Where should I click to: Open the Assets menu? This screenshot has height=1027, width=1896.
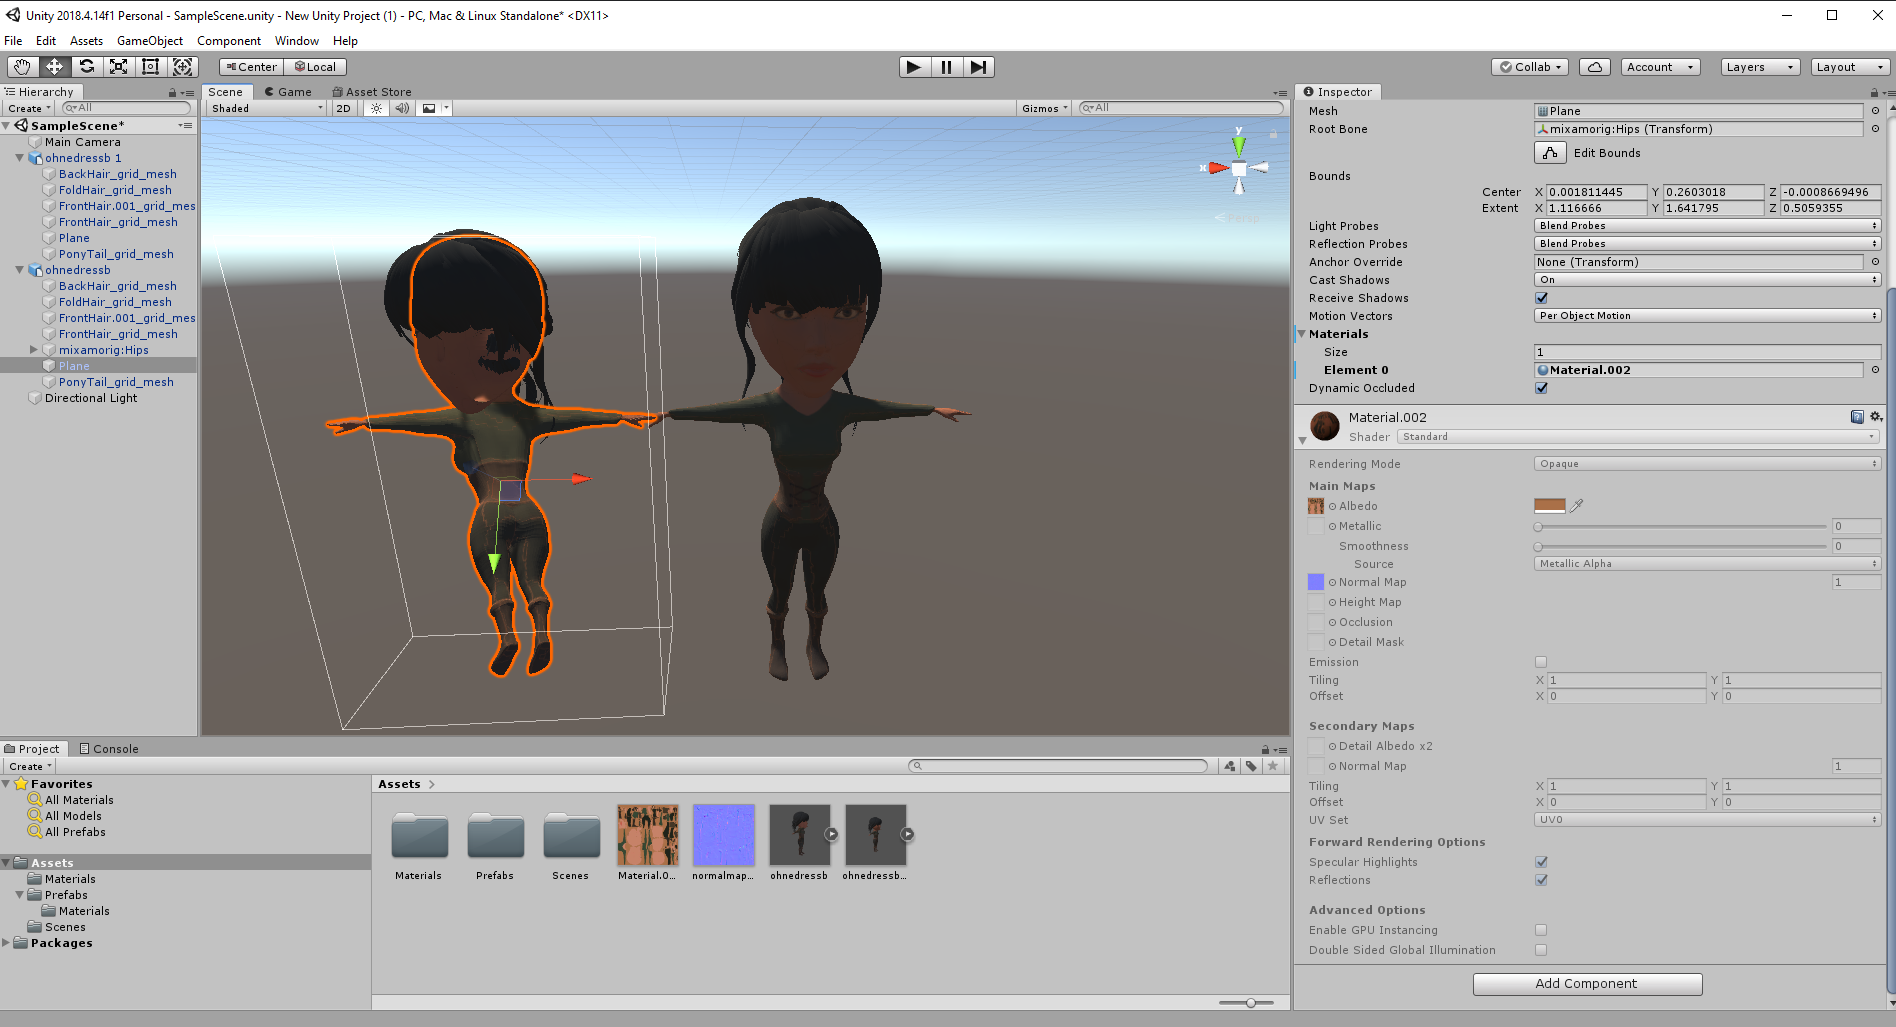86,41
